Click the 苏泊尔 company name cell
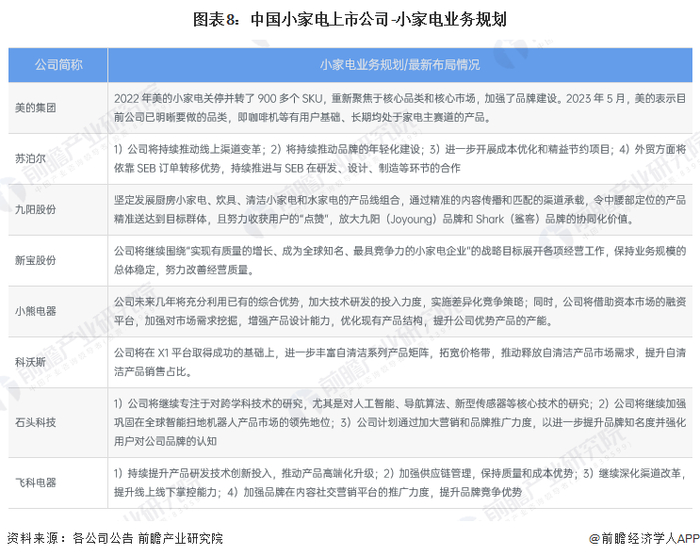 coord(30,158)
